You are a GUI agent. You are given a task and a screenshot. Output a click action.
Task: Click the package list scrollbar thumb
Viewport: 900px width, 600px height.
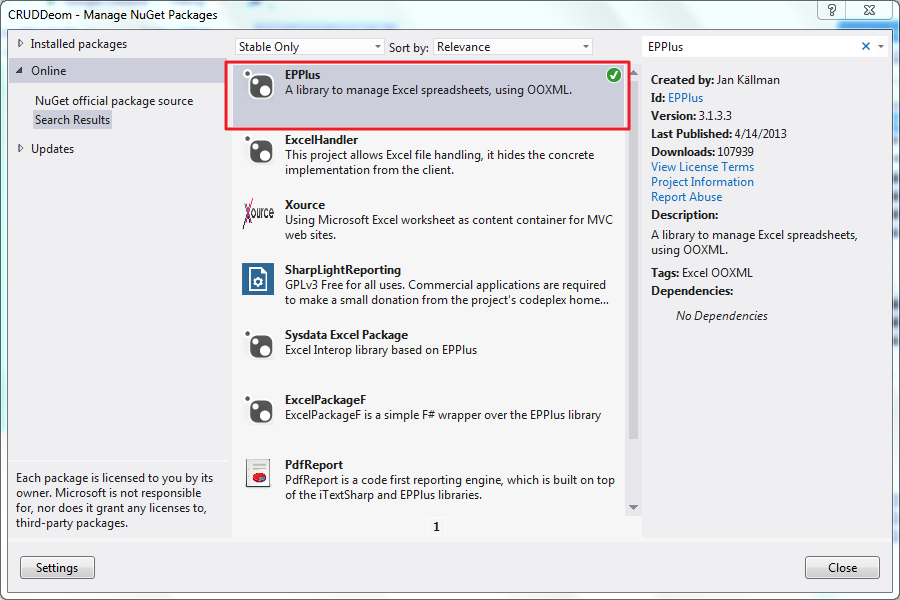coord(634,258)
